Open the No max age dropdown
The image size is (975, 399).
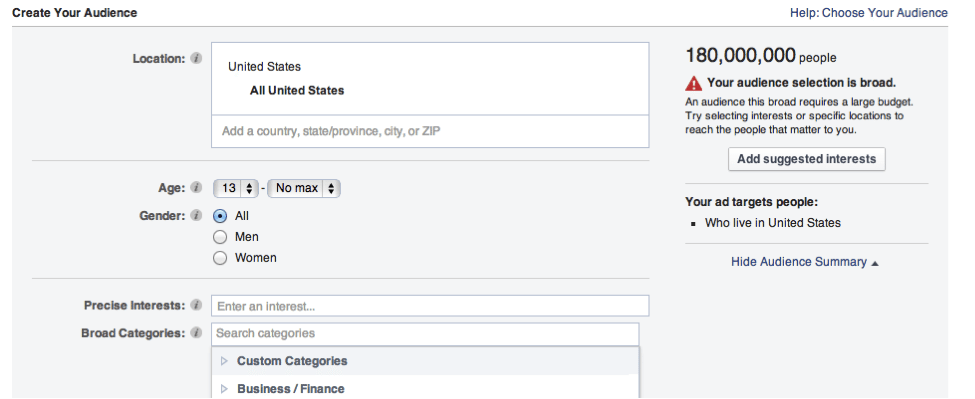(304, 188)
